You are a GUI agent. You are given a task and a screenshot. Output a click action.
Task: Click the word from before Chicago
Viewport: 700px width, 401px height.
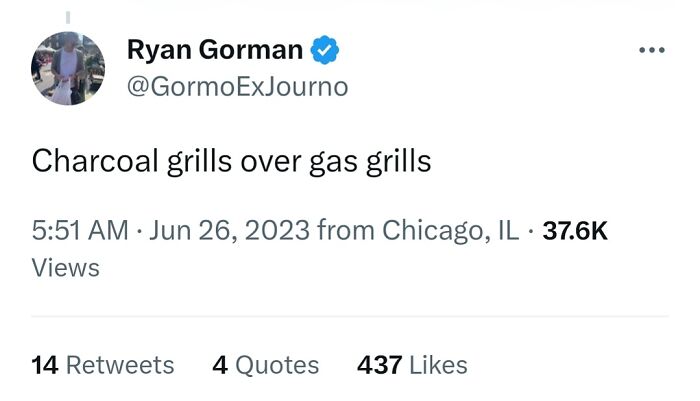pyautogui.click(x=341, y=231)
